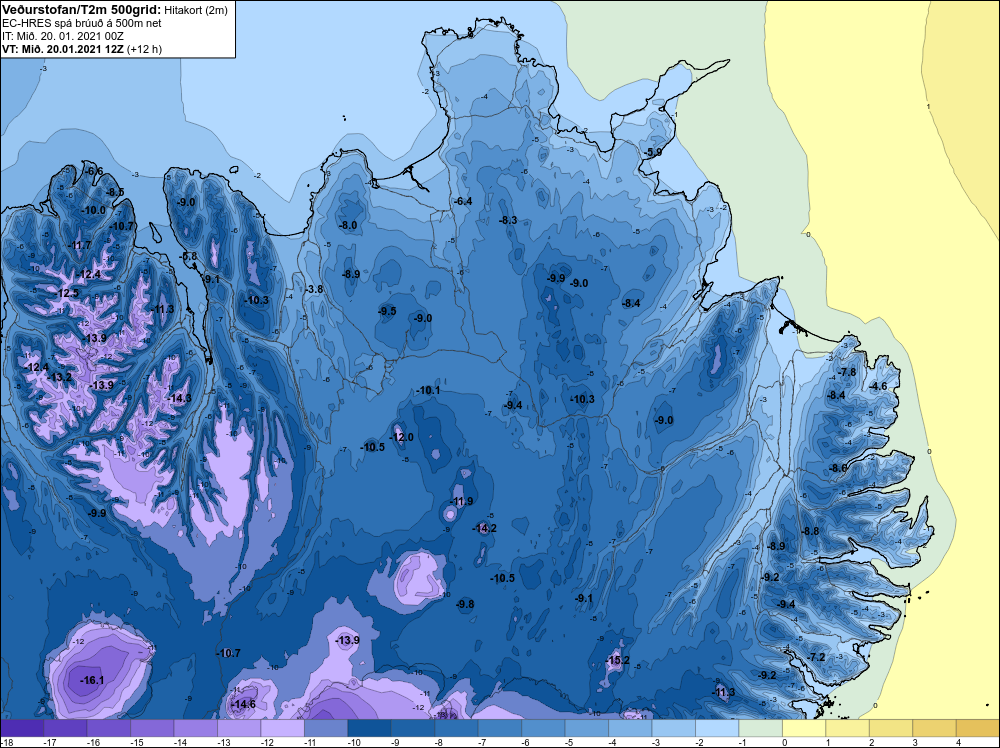Select the -10.1 temperature value
The image size is (1000, 748).
(x=428, y=390)
